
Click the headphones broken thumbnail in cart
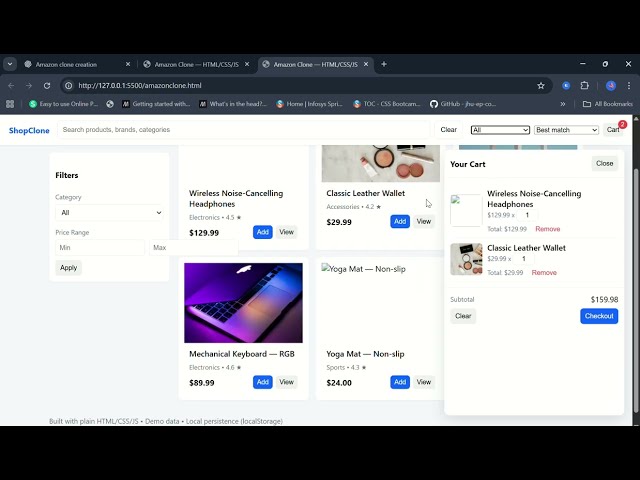pos(466,211)
